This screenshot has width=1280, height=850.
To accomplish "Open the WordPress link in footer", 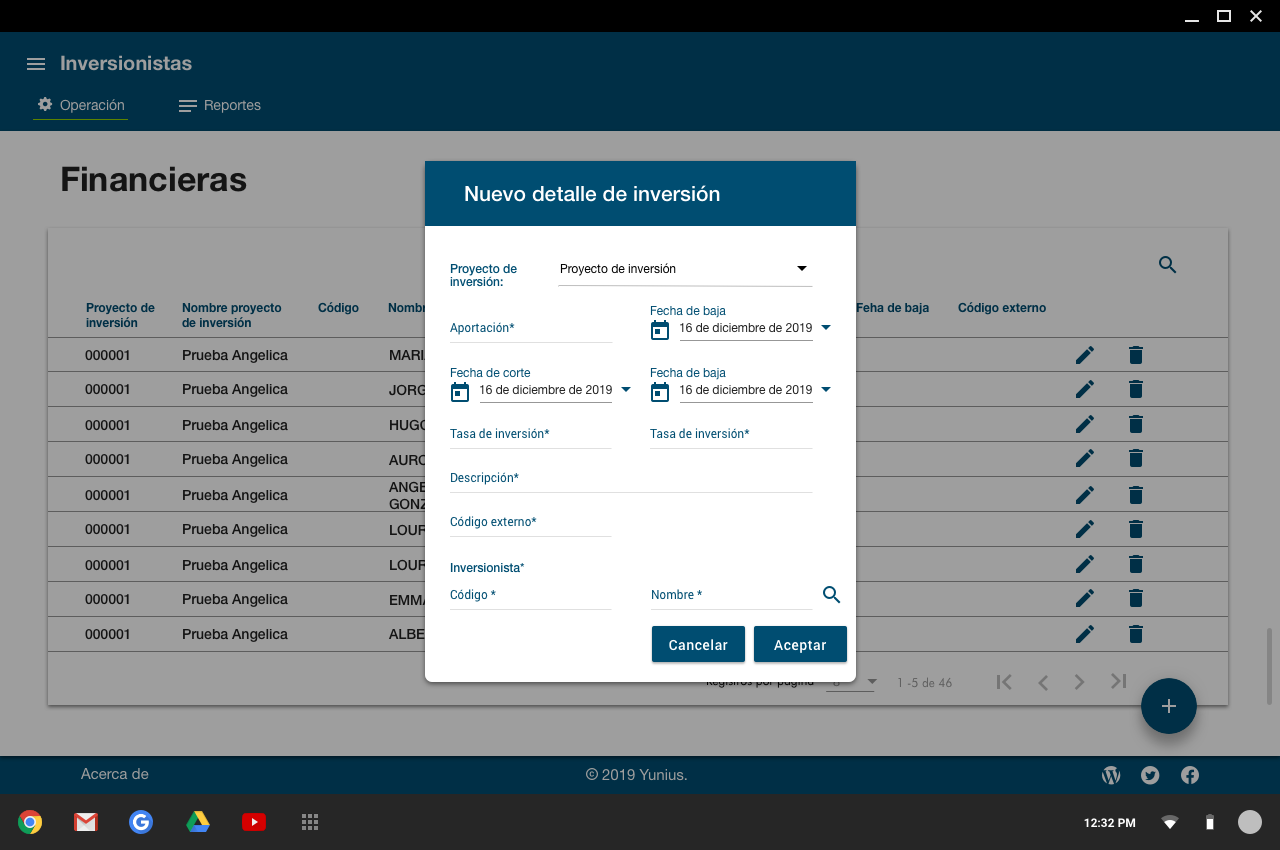I will [1110, 775].
